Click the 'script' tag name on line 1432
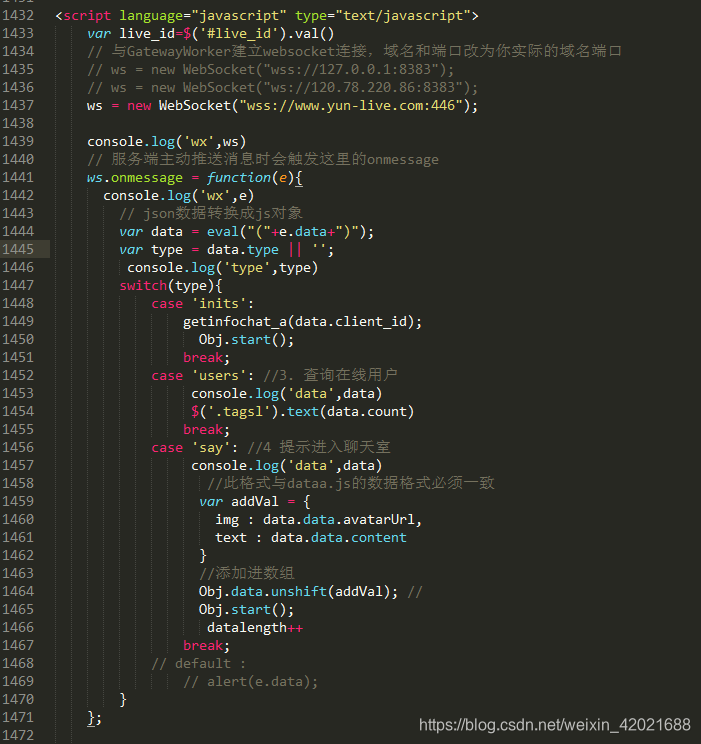Screen dimensions: 701x744 [x=87, y=16]
